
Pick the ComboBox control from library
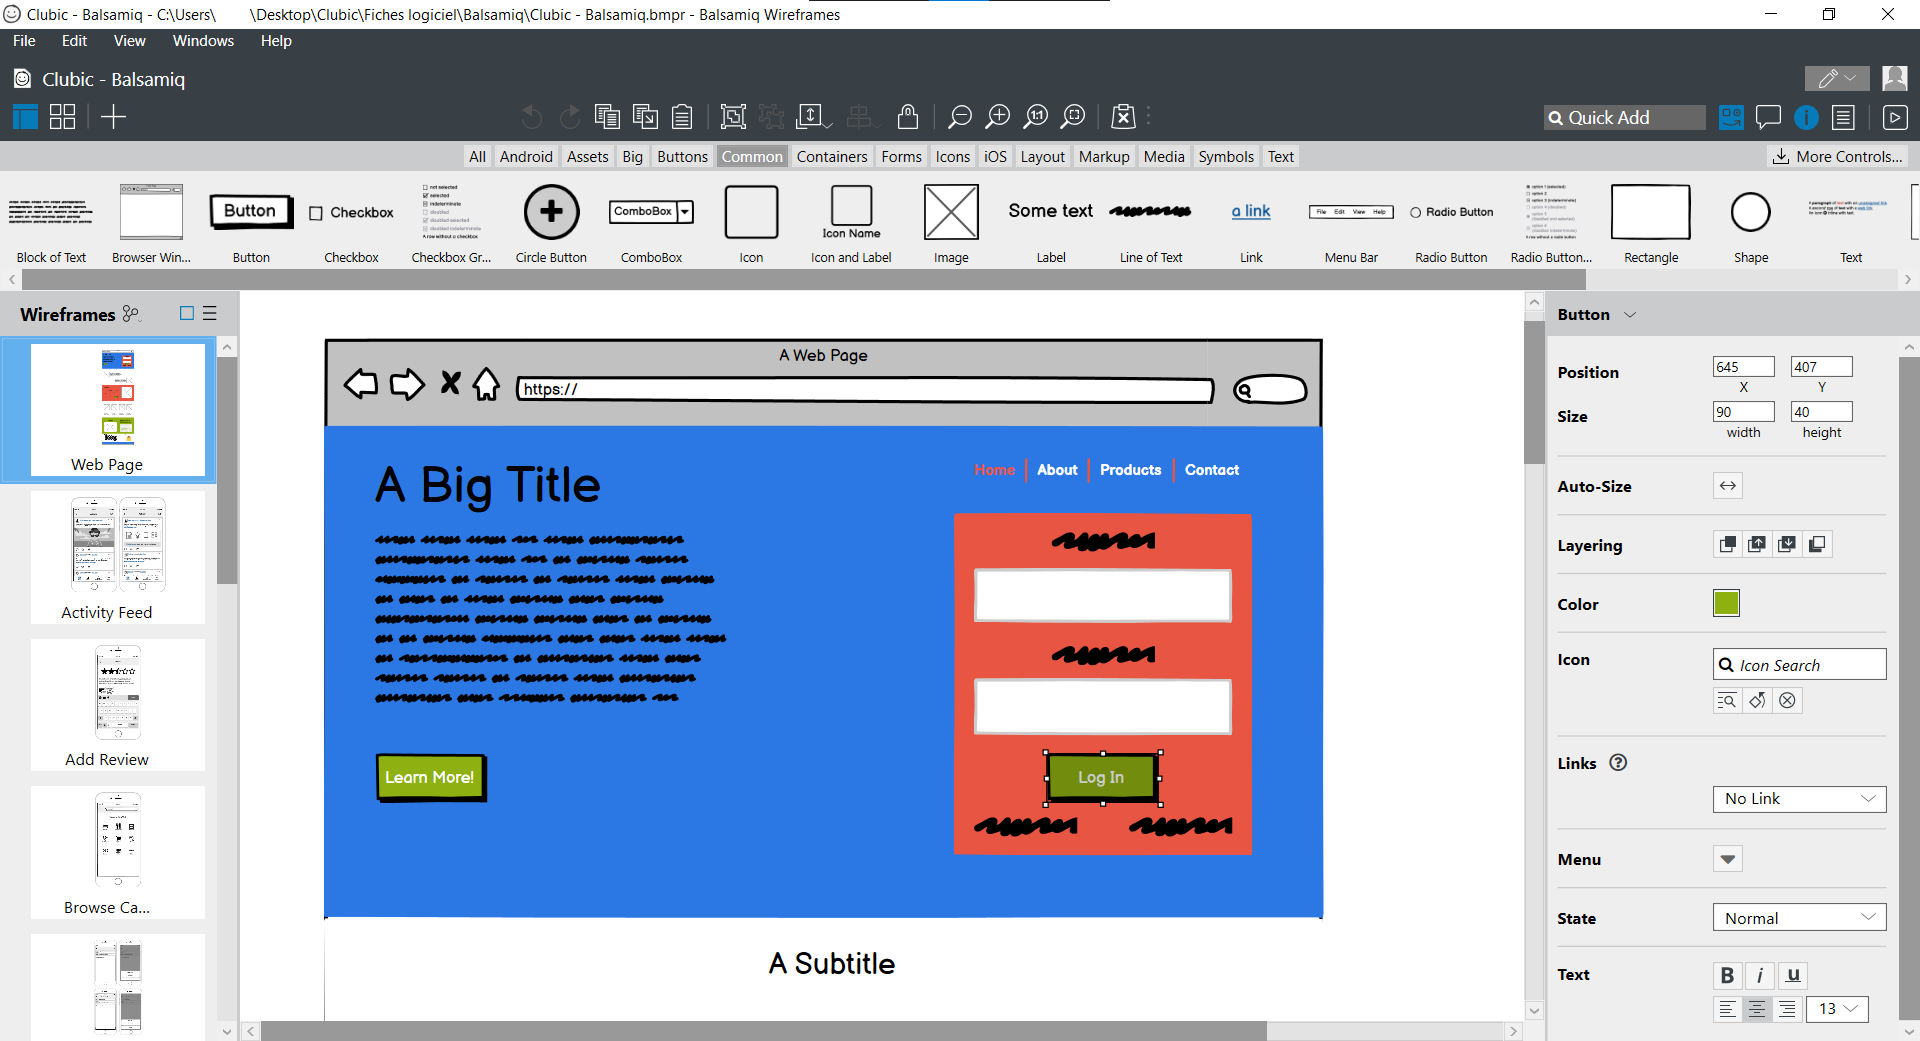(651, 224)
